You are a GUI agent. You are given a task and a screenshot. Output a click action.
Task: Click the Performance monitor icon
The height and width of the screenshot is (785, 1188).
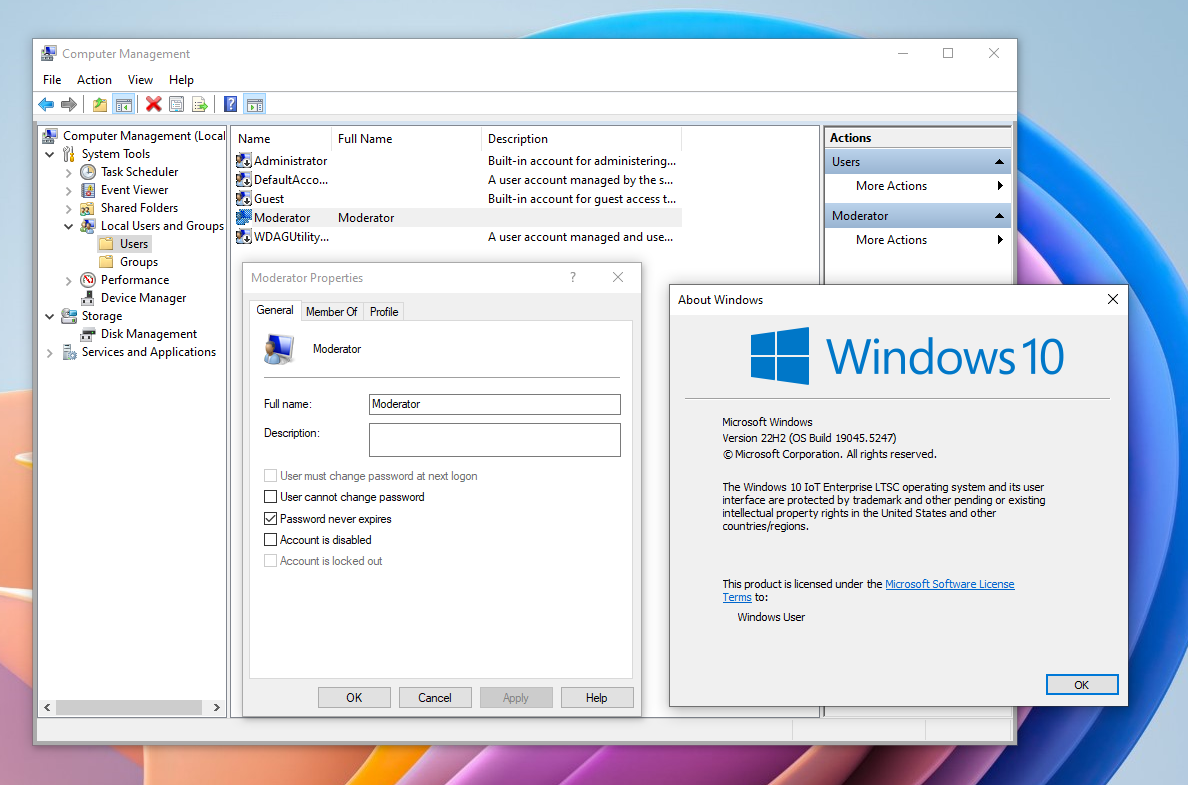(89, 280)
